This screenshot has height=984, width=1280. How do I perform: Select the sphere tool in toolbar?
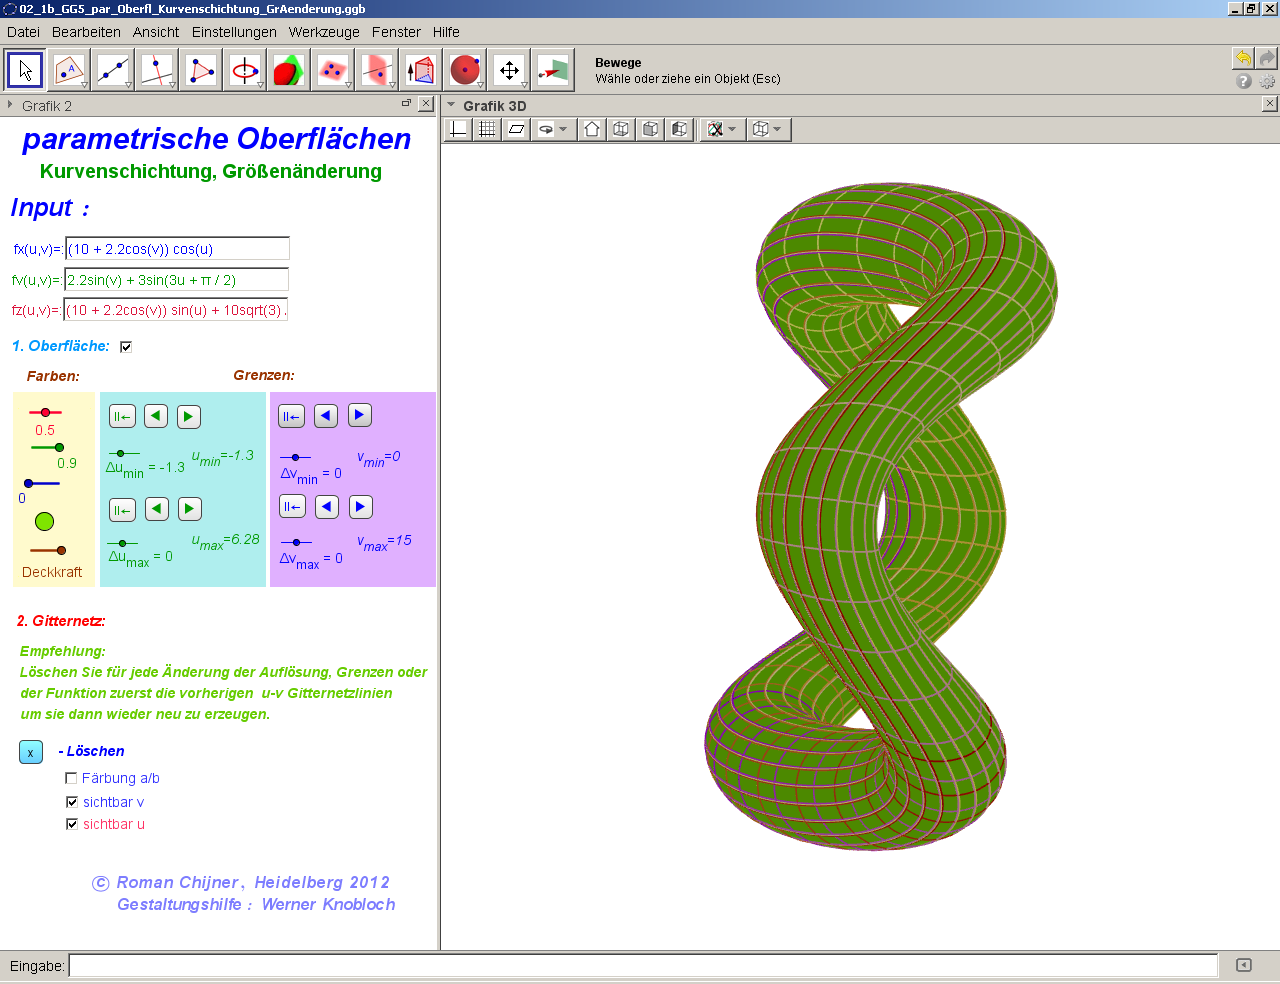click(x=465, y=70)
